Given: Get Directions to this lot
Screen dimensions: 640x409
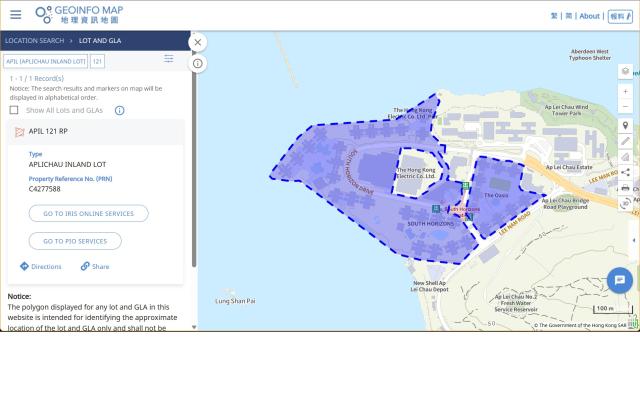Looking at the screenshot, I should click(41, 267).
